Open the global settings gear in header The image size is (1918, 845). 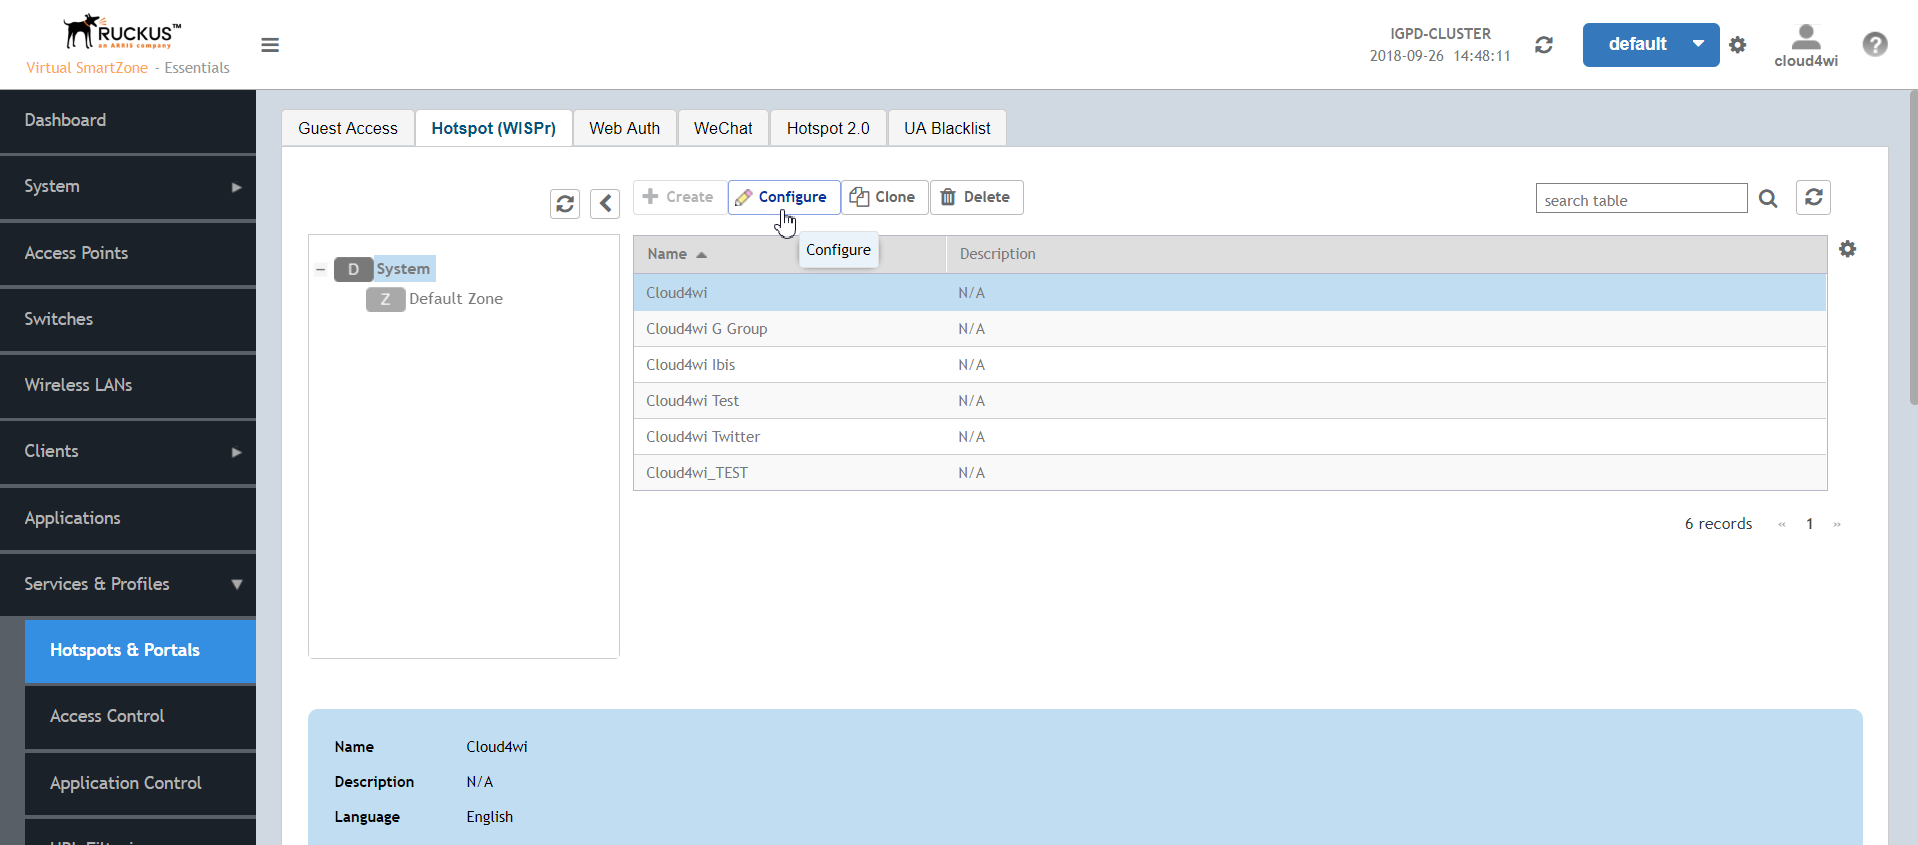[x=1738, y=45]
